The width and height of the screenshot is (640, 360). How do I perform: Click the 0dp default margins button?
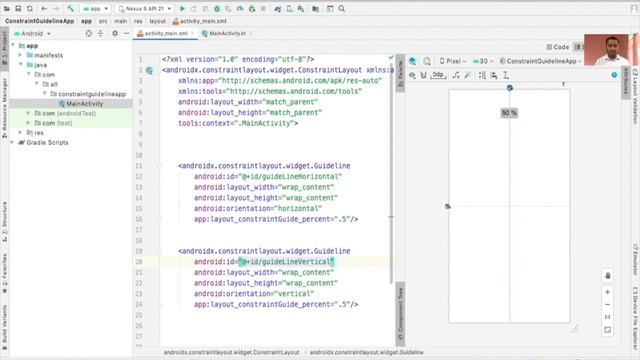click(438, 75)
